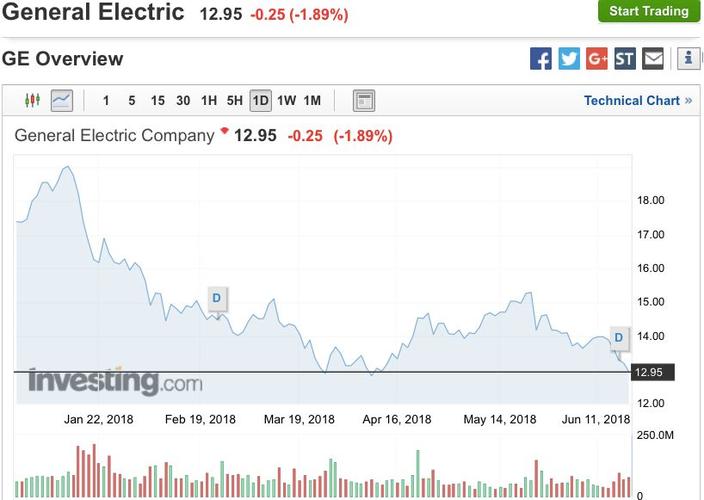
Task: Share on Facebook
Action: (x=541, y=59)
